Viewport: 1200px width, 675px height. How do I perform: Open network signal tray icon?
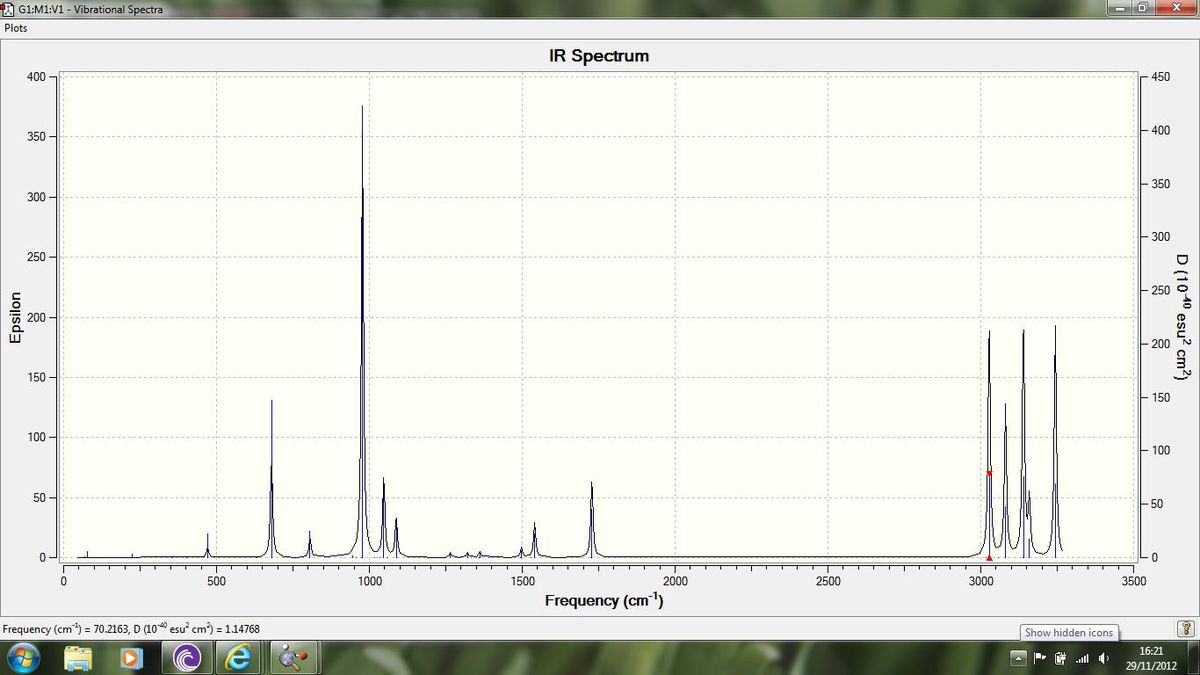tap(1081, 658)
